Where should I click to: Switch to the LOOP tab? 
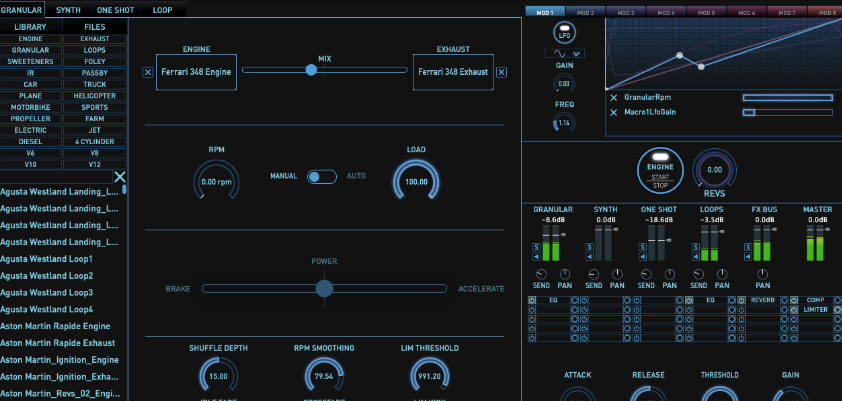pos(163,10)
